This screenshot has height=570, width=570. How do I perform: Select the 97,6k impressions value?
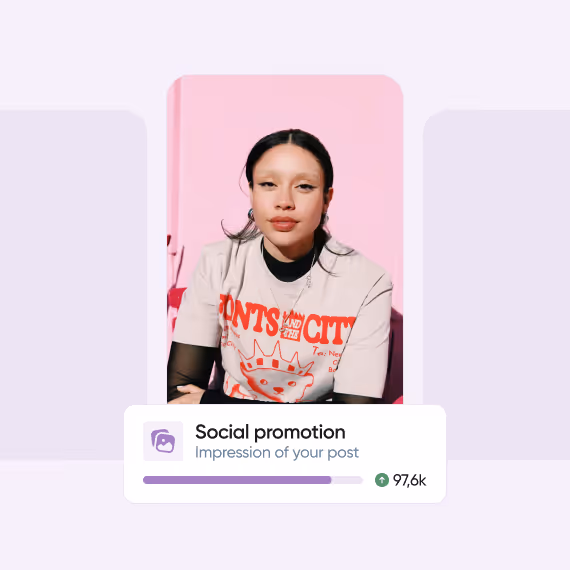point(409,480)
